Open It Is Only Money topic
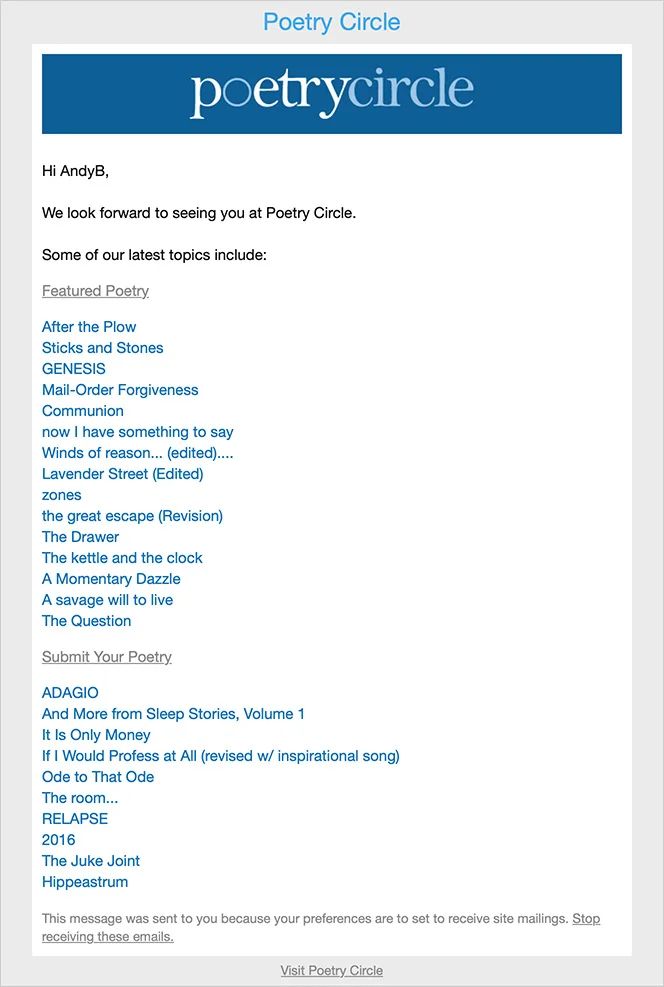Screen dimensions: 664x987 (x=96, y=735)
